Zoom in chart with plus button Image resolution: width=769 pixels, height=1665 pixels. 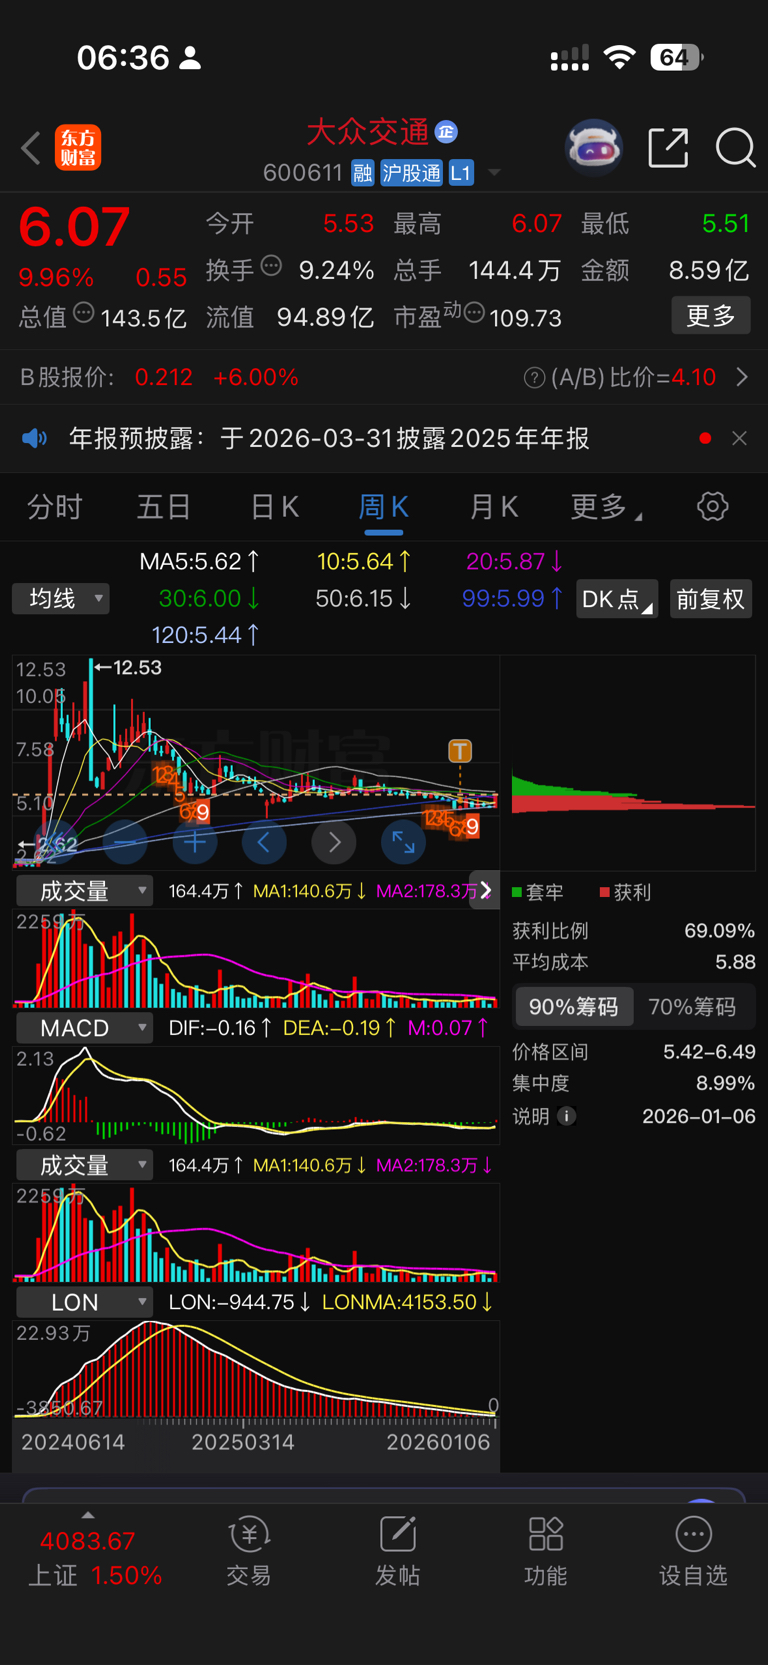pos(195,843)
